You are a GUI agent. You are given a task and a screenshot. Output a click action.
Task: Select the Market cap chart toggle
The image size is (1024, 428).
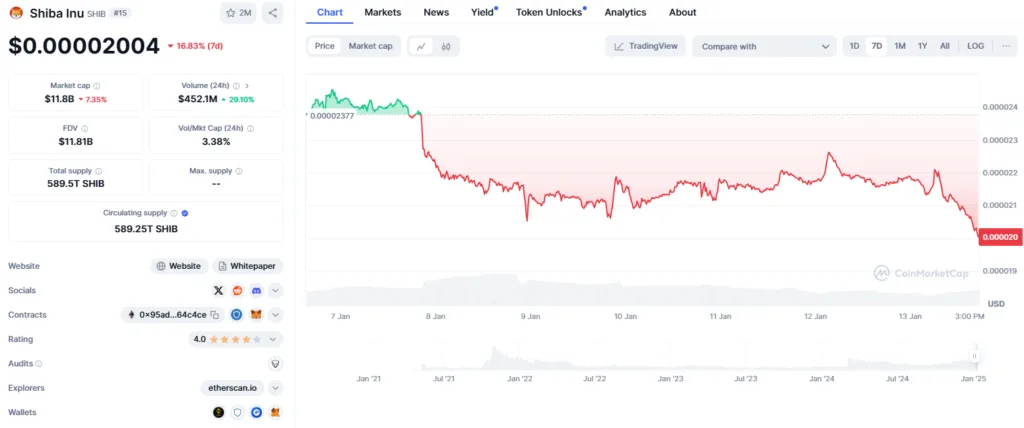tap(370, 46)
